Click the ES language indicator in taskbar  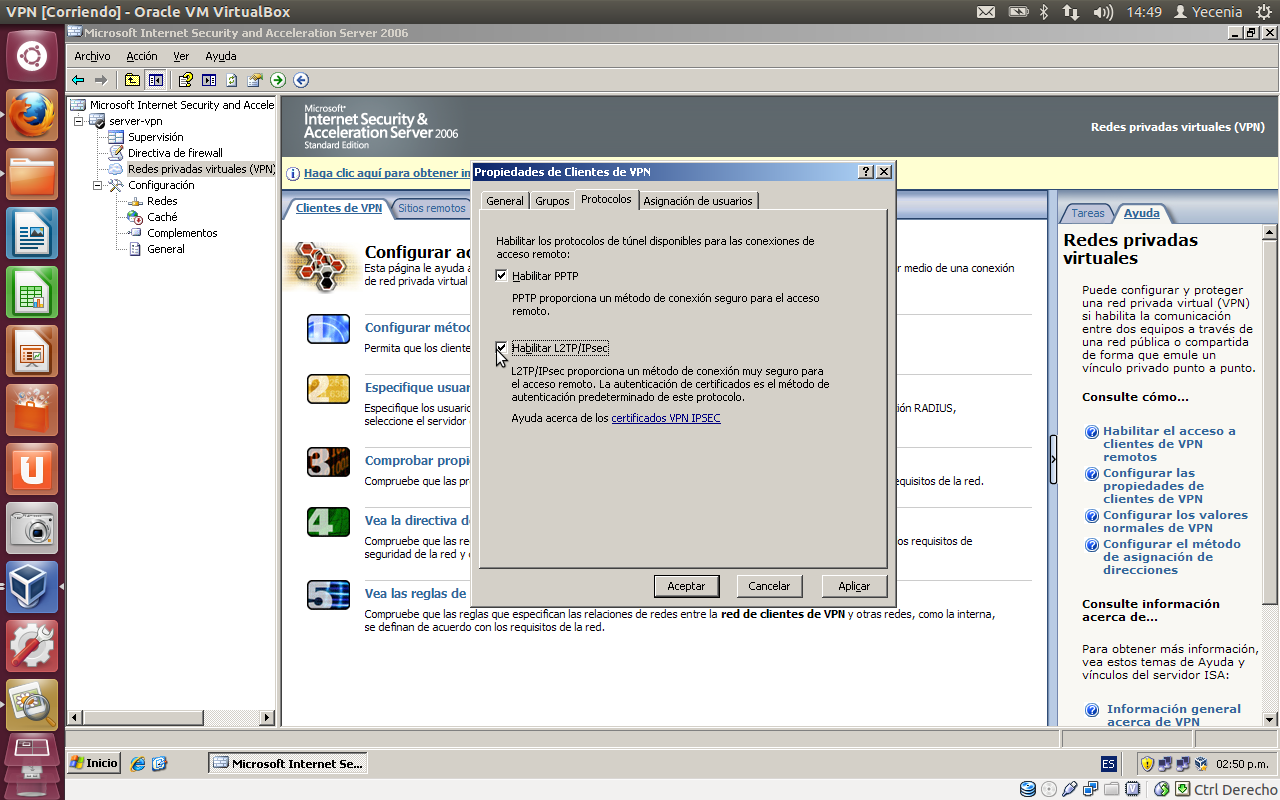(x=1108, y=764)
